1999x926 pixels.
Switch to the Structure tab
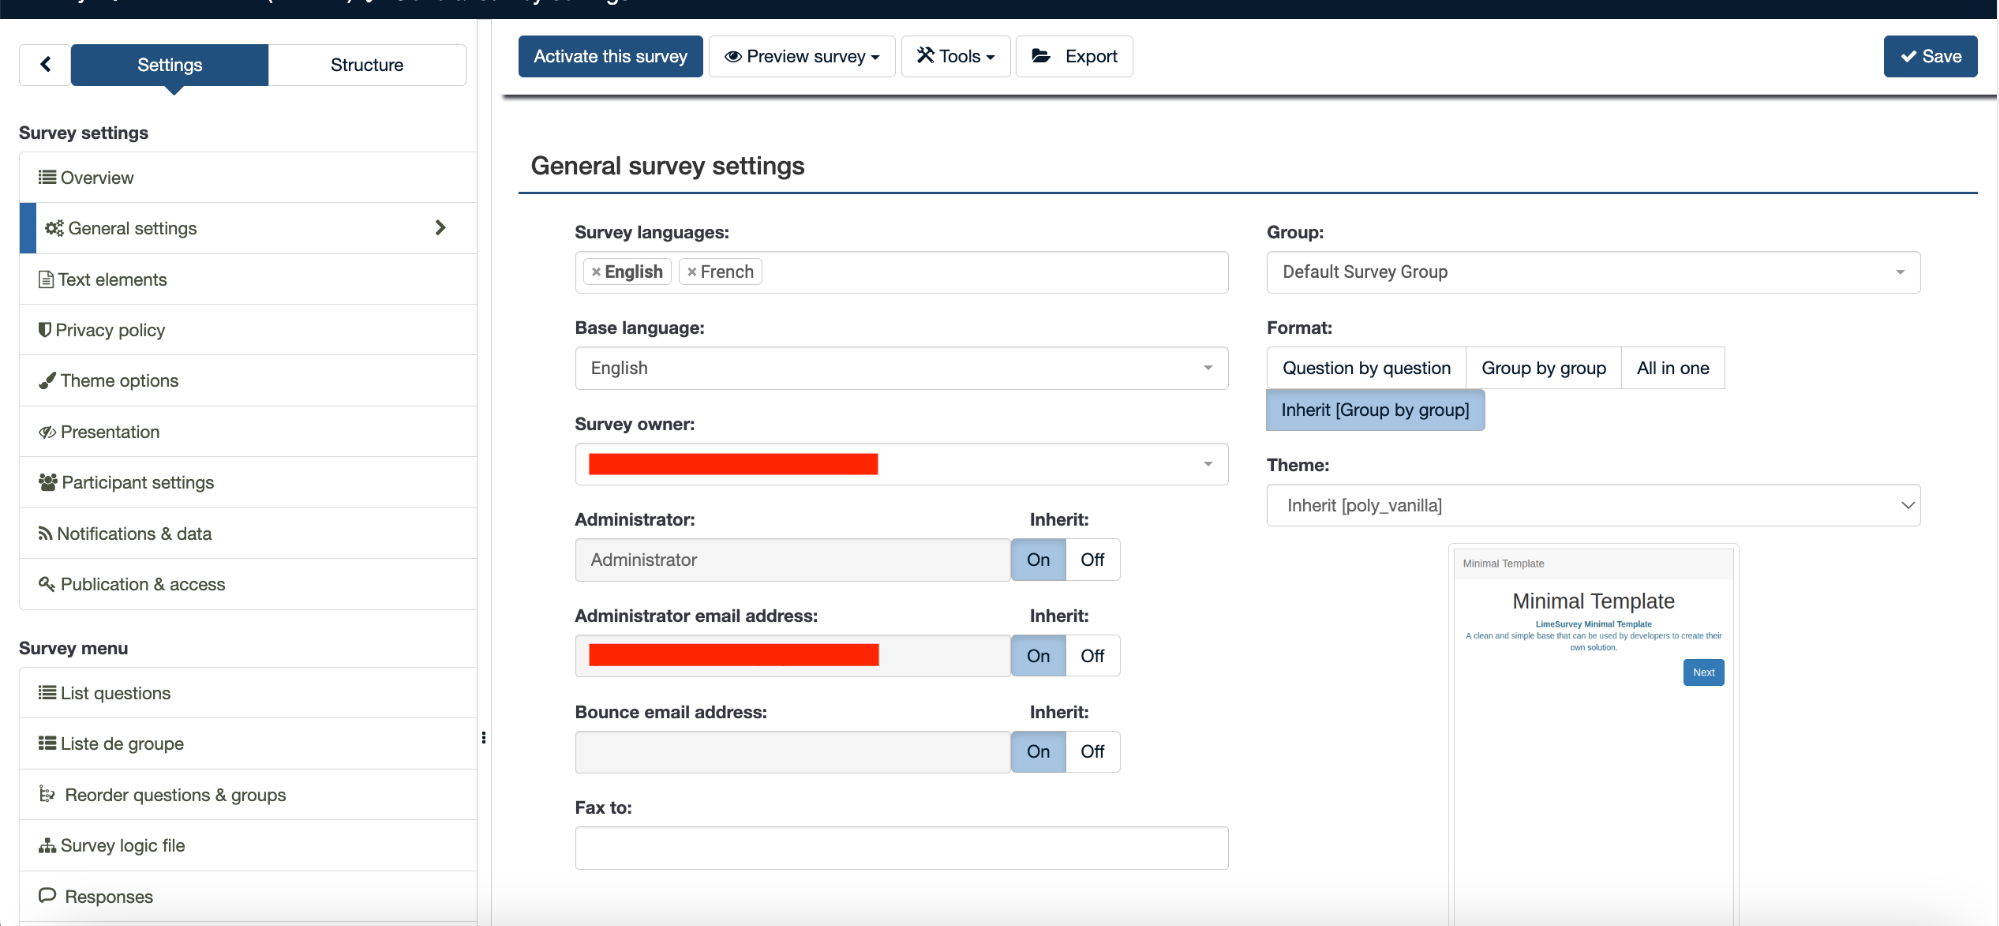[367, 65]
